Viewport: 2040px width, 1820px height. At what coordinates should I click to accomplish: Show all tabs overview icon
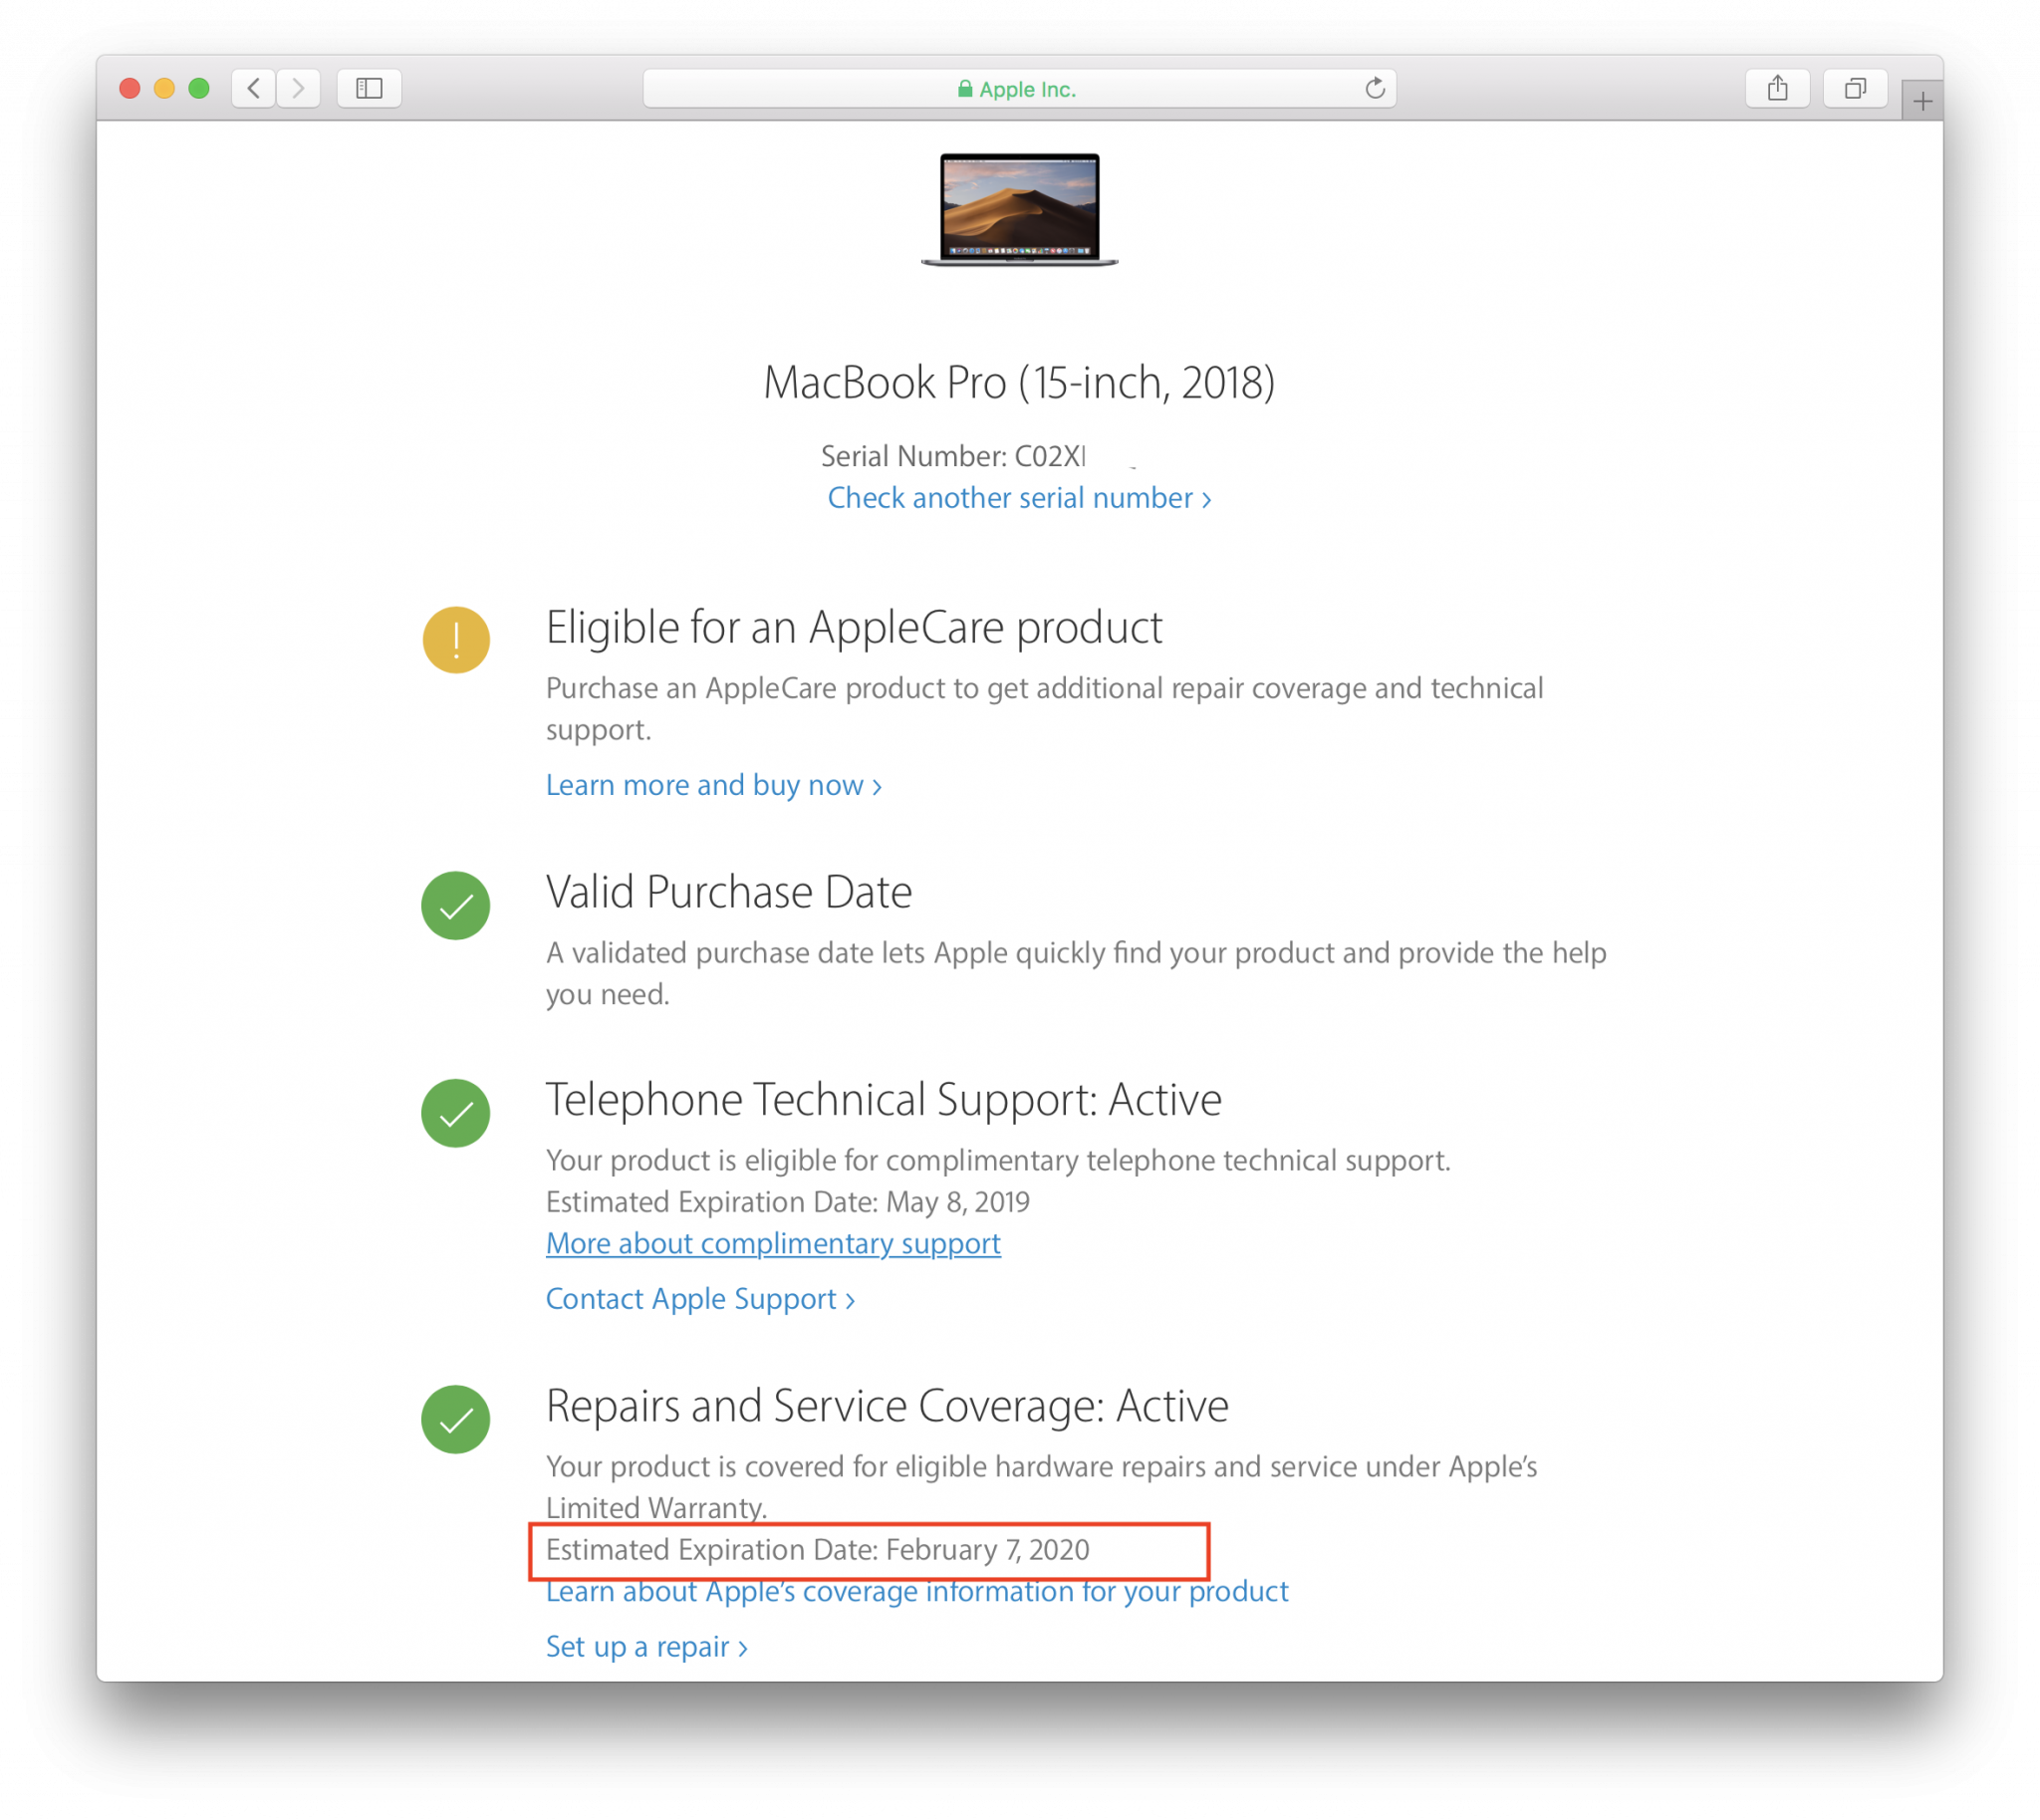(x=1855, y=88)
